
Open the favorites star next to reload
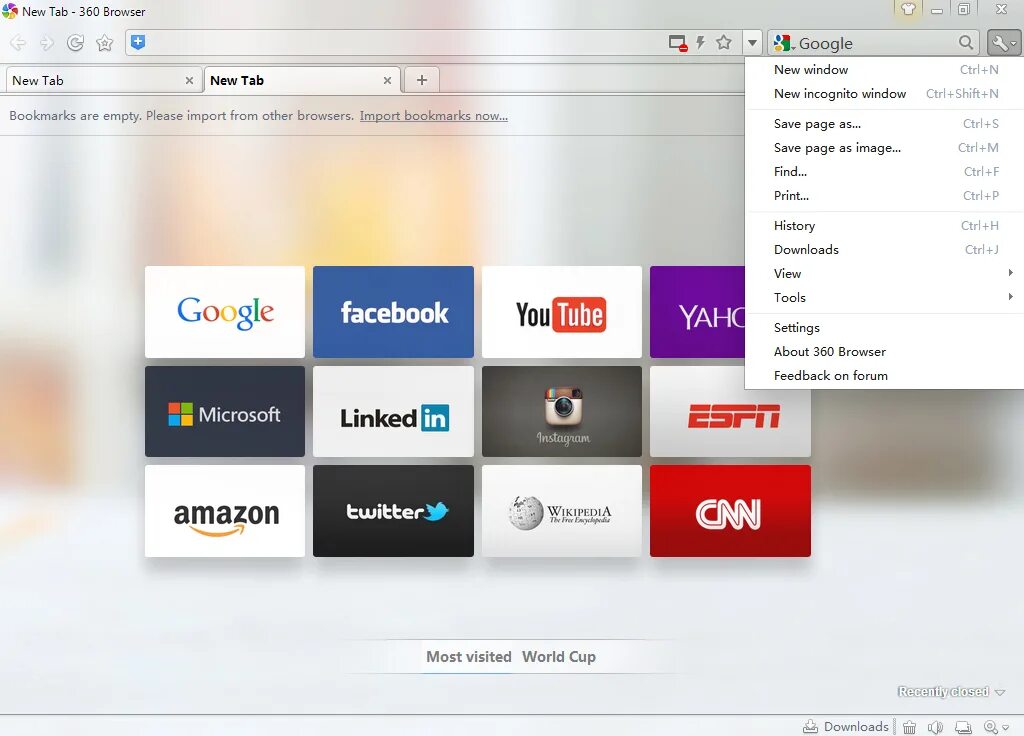[104, 43]
